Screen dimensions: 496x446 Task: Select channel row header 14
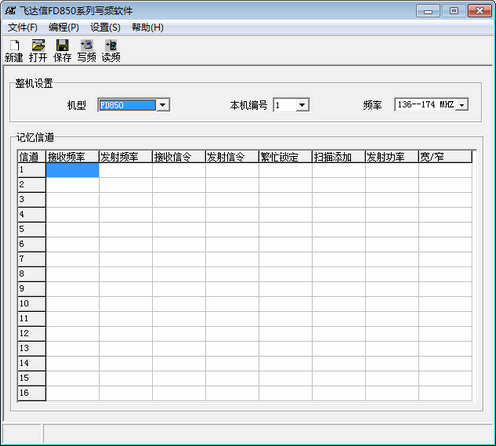(x=32, y=363)
